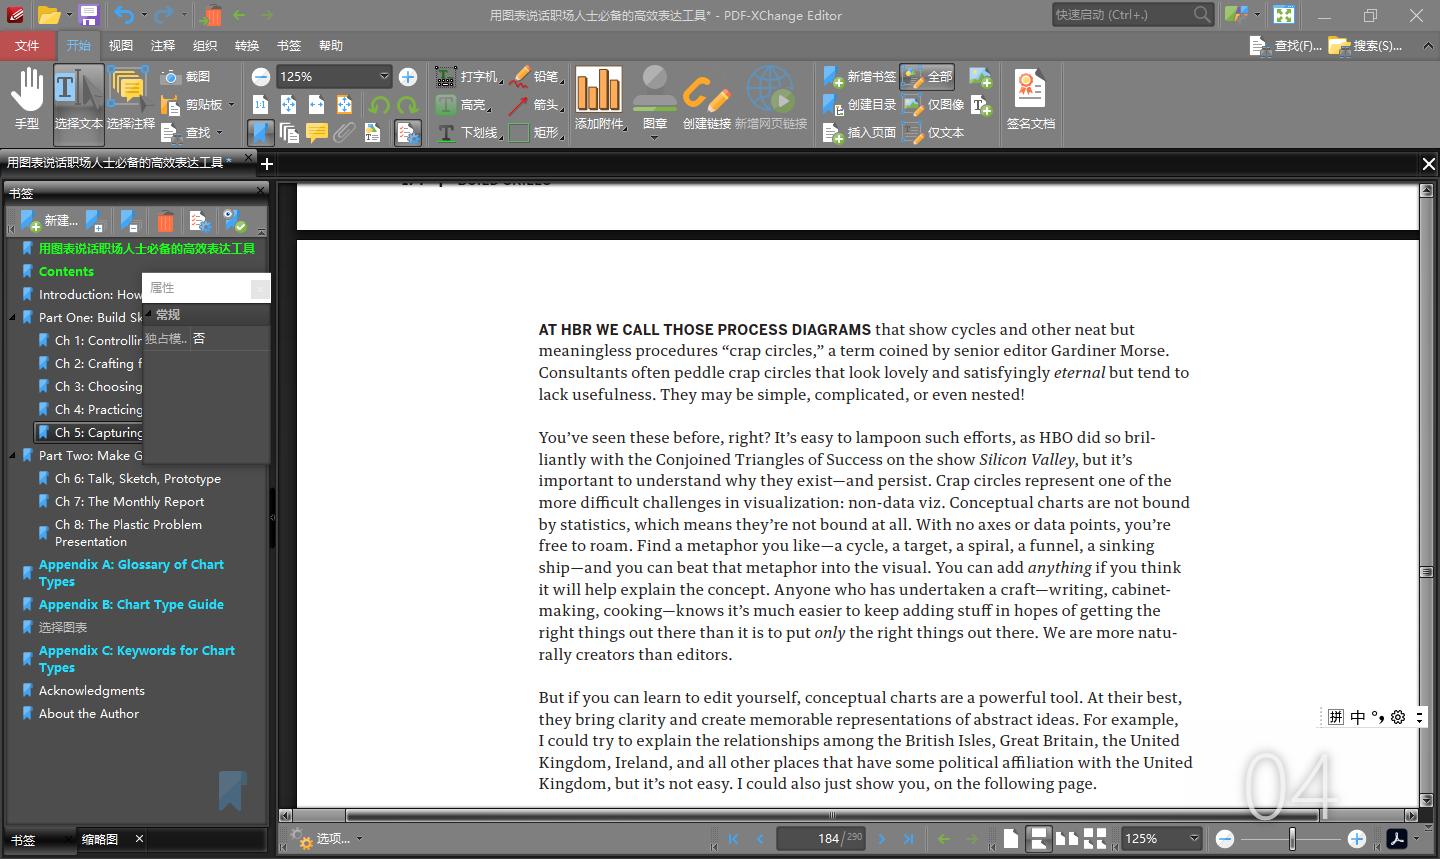Screen dimensions: 1440x859
Task: Switch to the View (视图) ribbon tab
Action: (121, 46)
